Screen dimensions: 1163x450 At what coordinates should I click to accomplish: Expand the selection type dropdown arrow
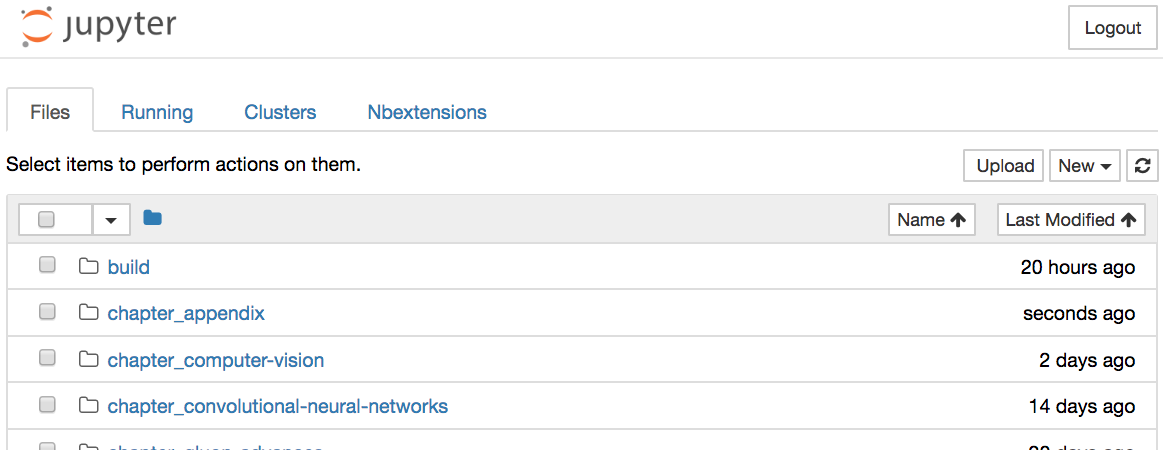(x=111, y=220)
